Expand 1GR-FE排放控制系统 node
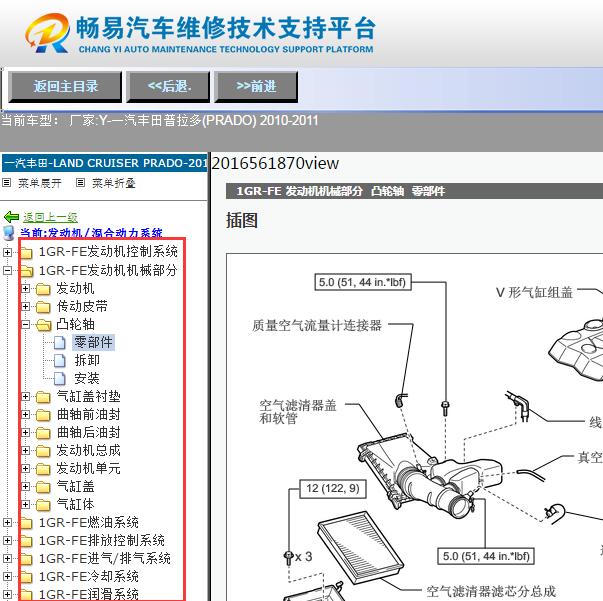603x601 pixels. tap(7, 541)
